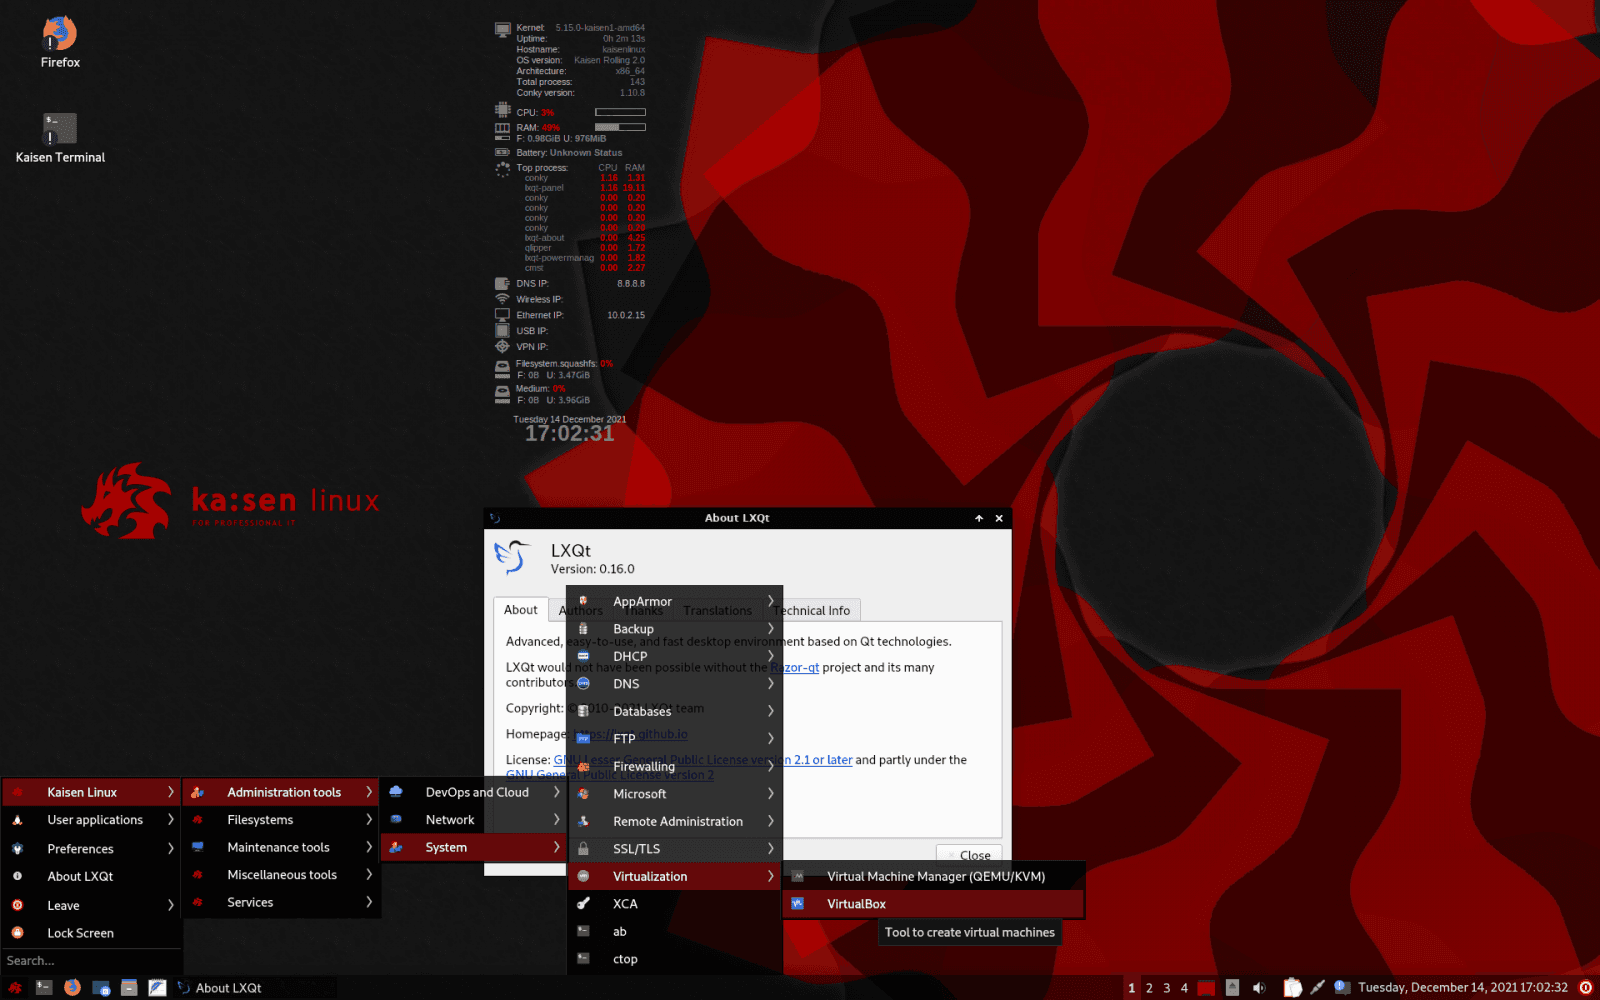Open the Microsoft menu entry

click(x=675, y=793)
